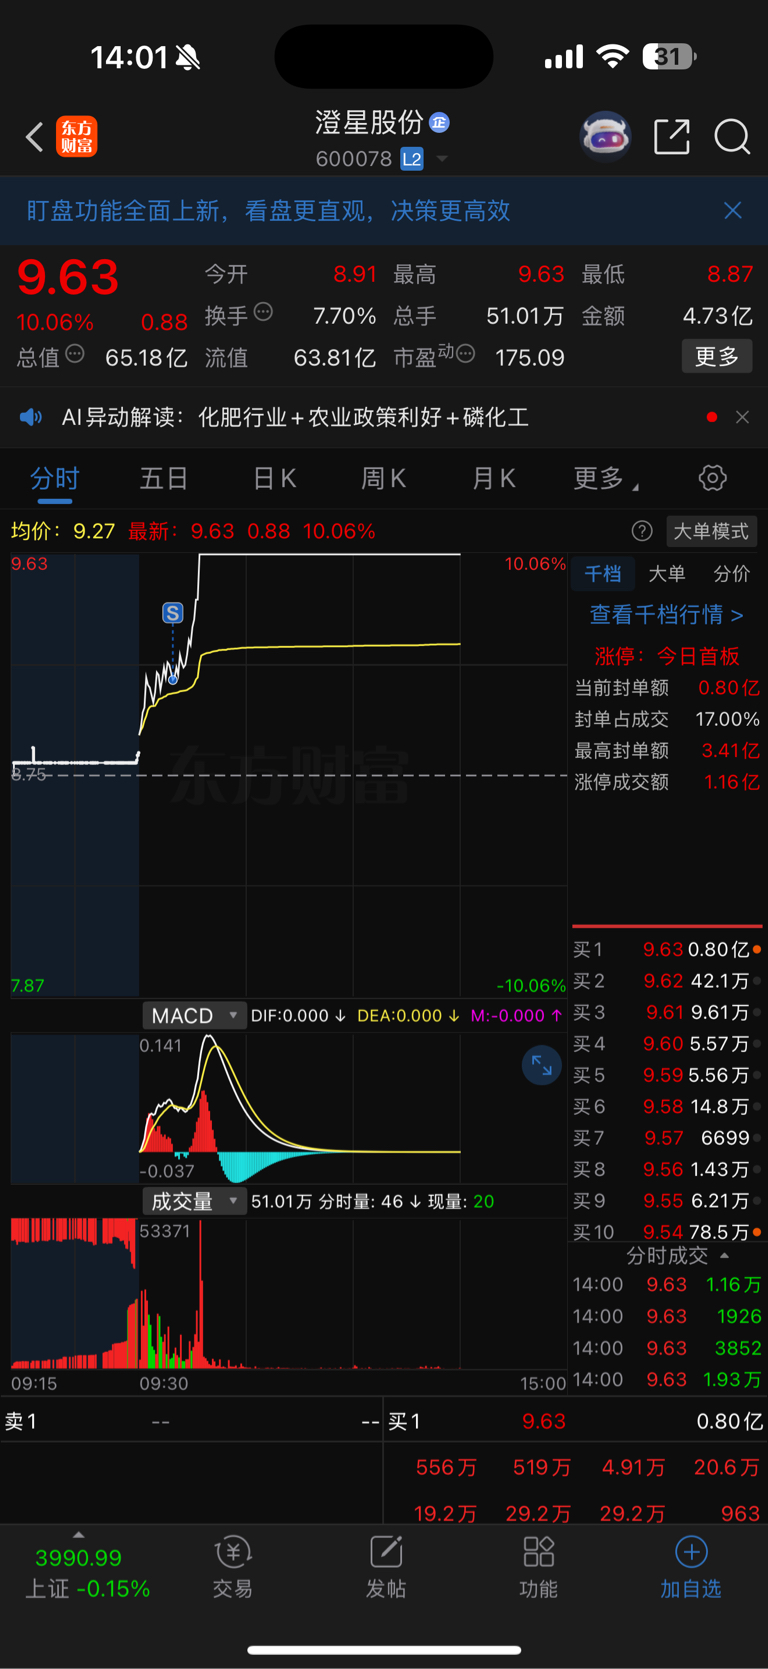Select 买5 row at 9.59
This screenshot has height=1669, width=768.
(x=667, y=1075)
